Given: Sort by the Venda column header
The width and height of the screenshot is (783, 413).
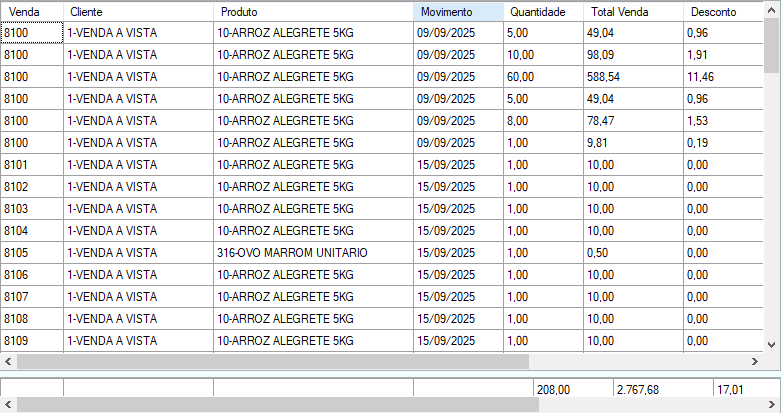Looking at the screenshot, I should click(x=31, y=12).
